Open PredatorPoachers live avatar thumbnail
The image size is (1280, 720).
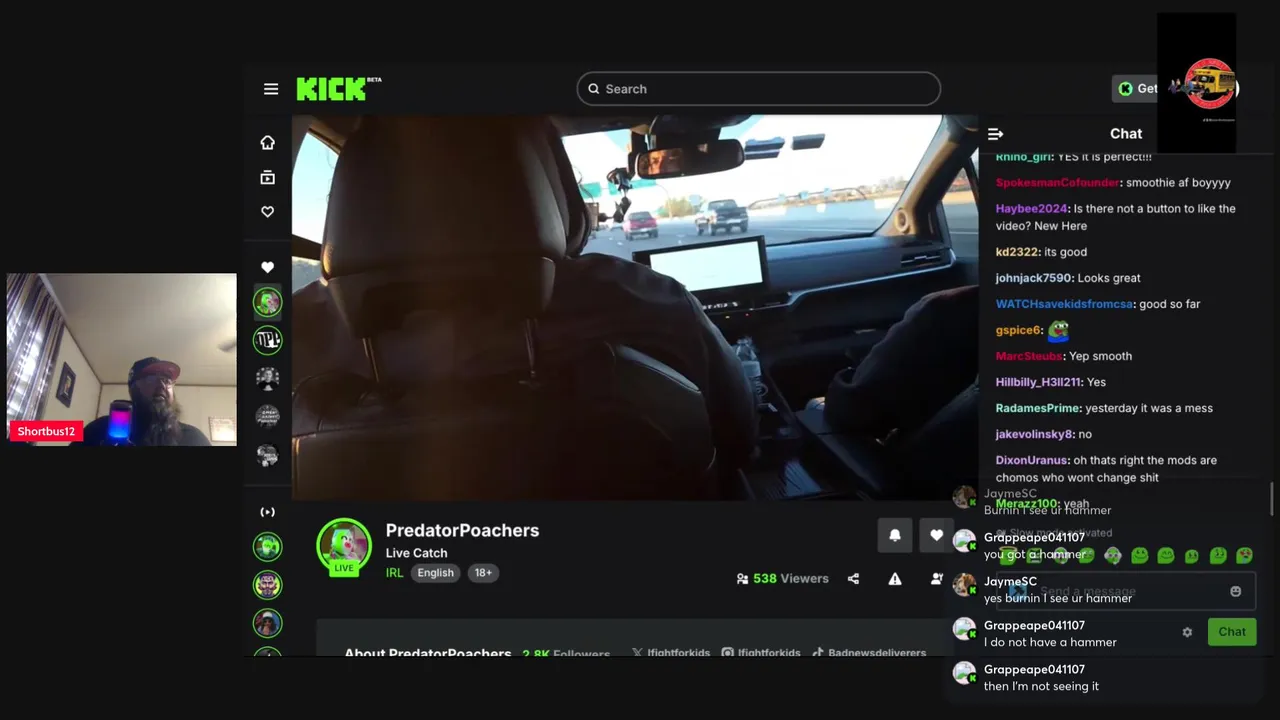[344, 546]
